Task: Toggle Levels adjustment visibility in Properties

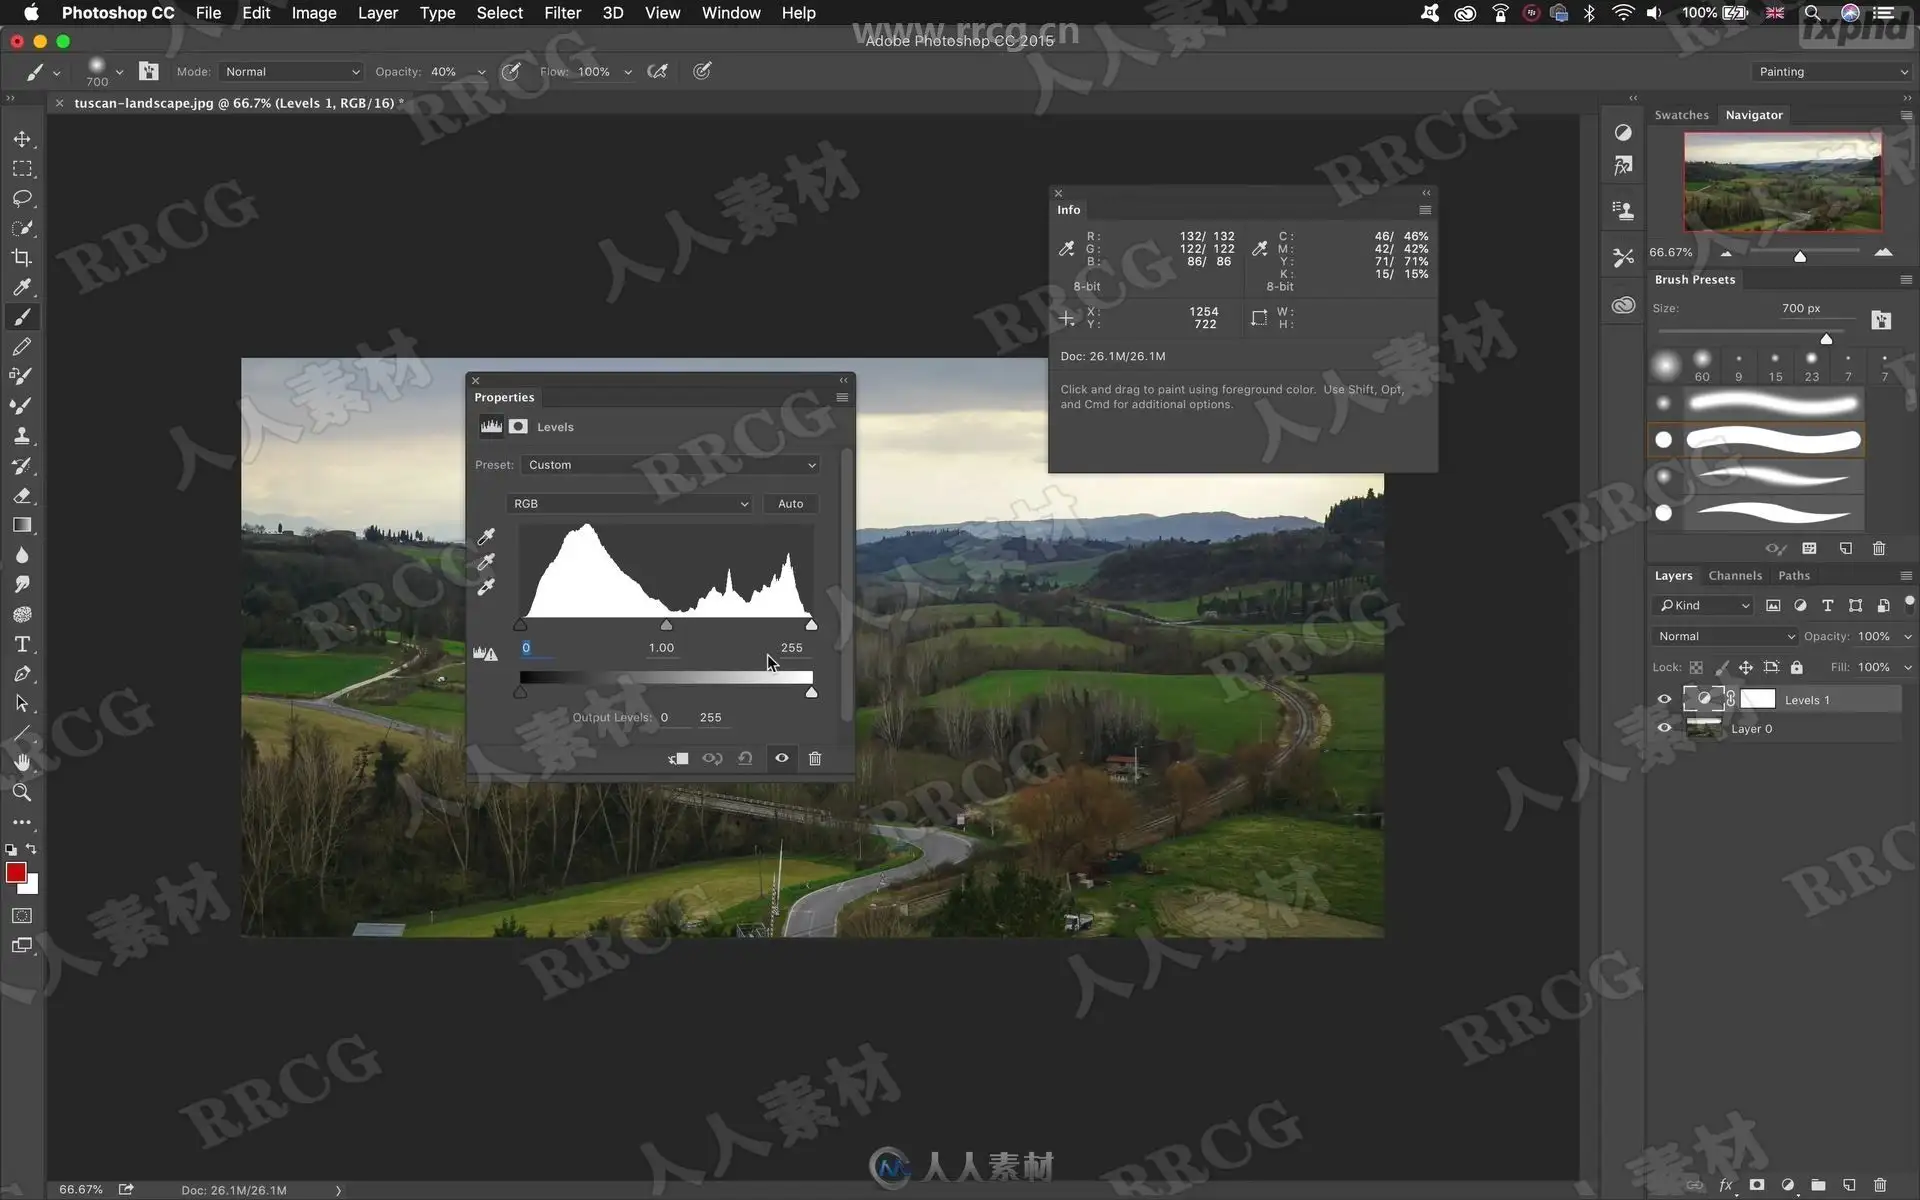Action: [782, 758]
